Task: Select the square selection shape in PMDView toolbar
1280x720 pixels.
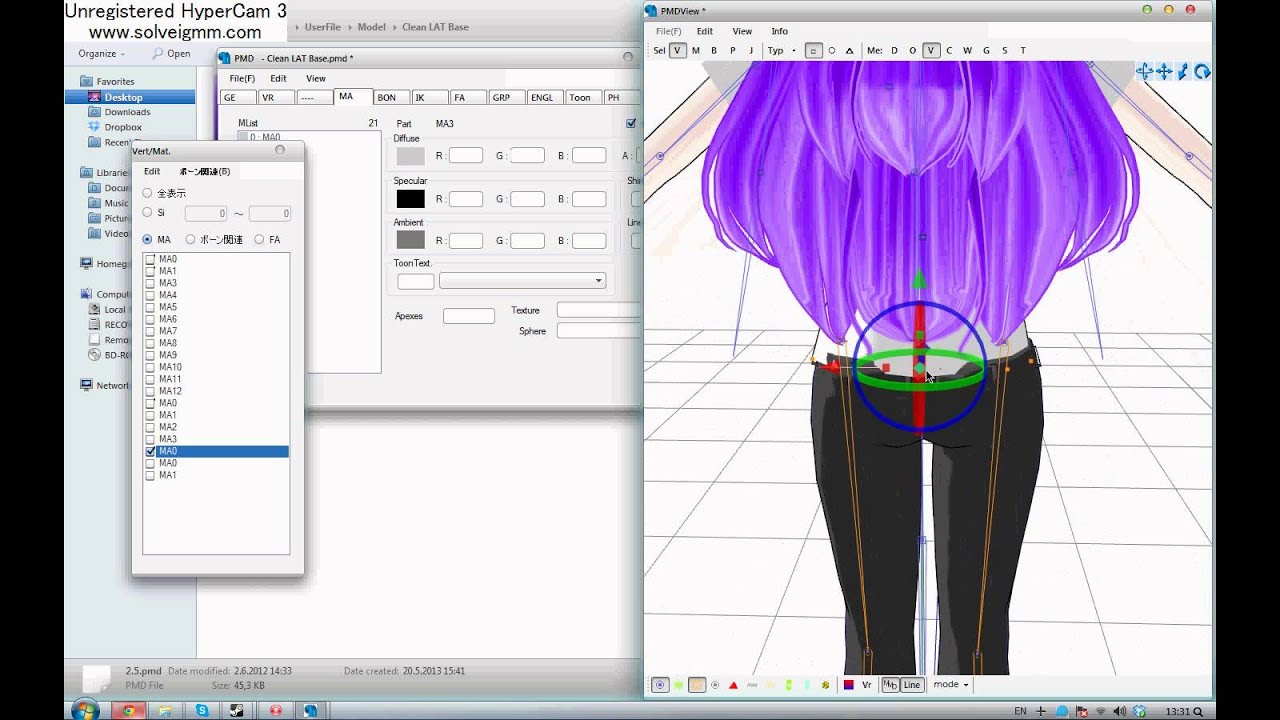Action: pos(814,50)
